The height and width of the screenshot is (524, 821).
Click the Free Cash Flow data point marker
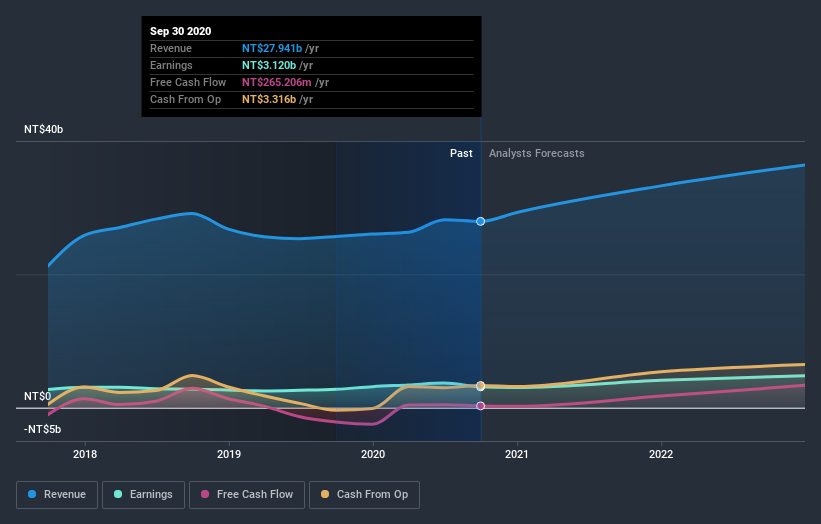click(x=481, y=406)
